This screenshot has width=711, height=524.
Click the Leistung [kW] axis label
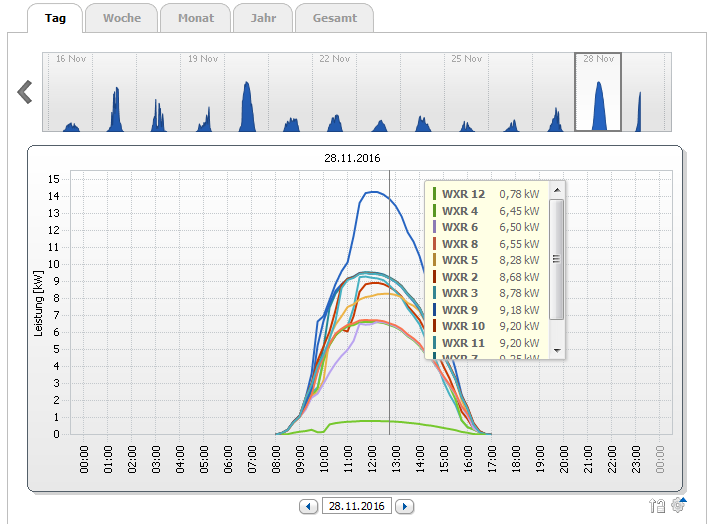pyautogui.click(x=39, y=303)
